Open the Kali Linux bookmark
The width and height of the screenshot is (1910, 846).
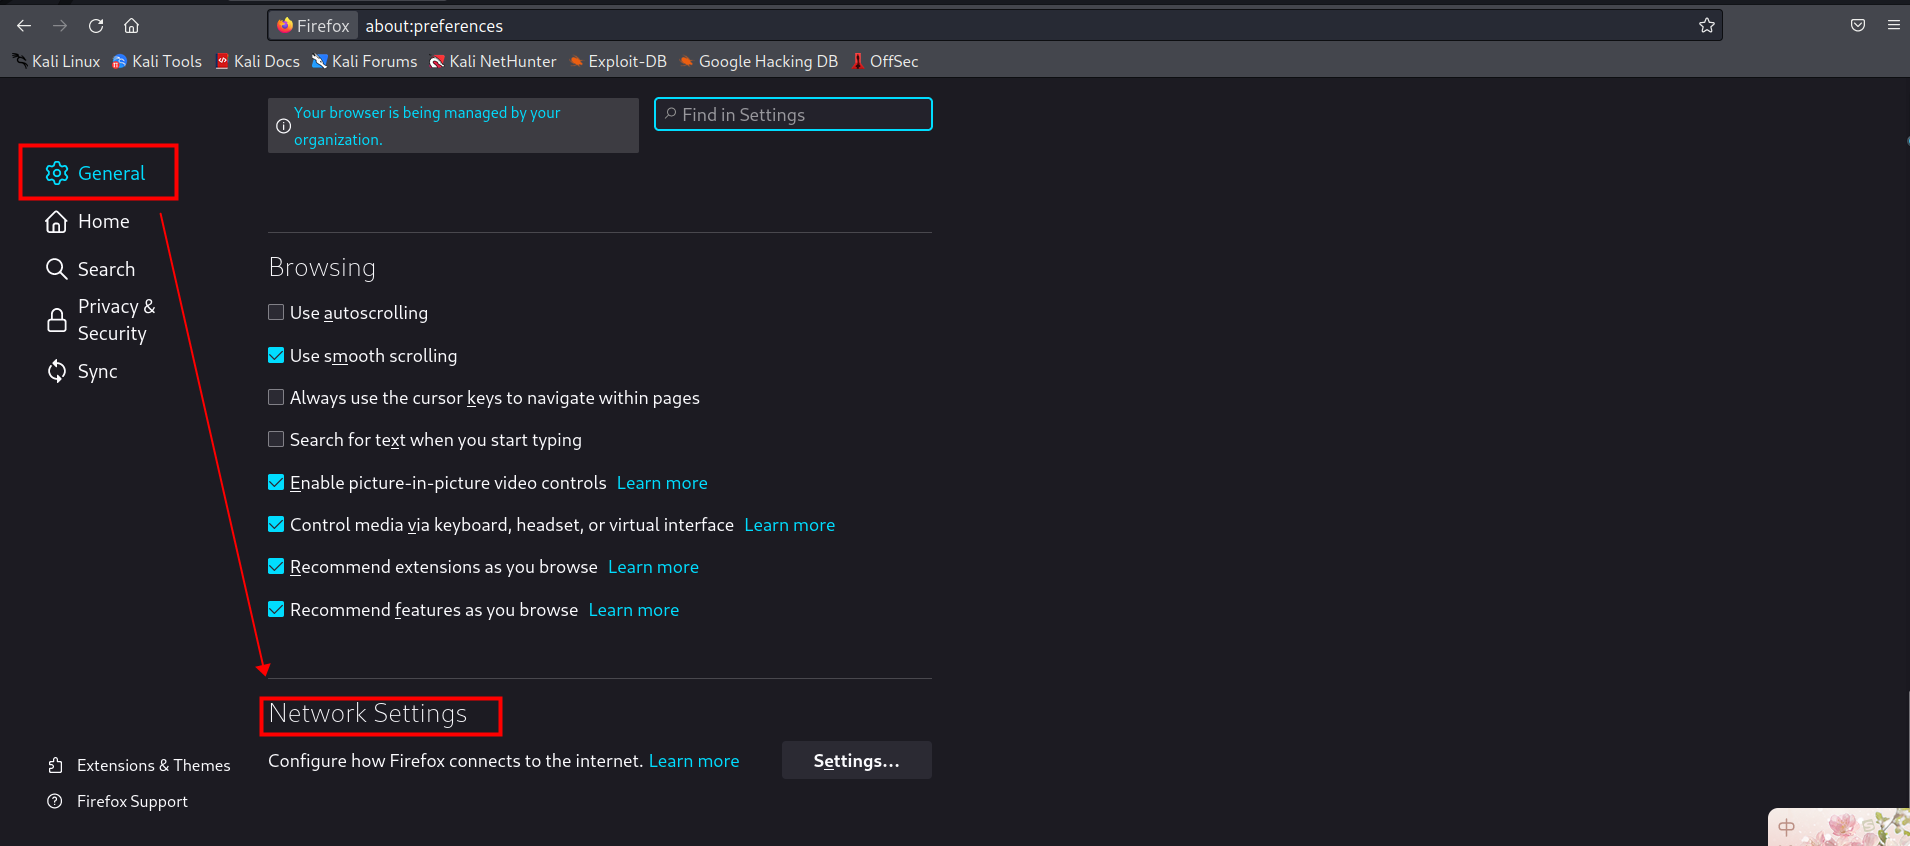[x=56, y=61]
